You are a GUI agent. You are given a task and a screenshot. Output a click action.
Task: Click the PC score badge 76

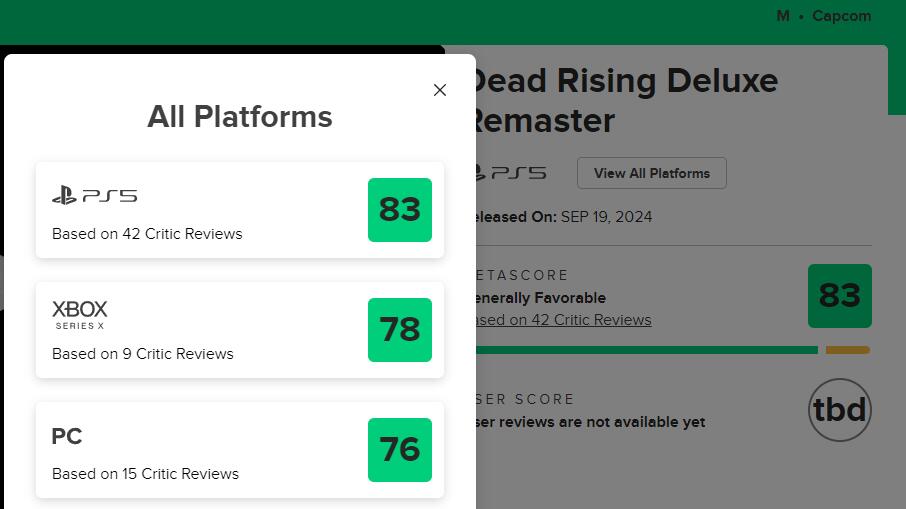tap(399, 450)
